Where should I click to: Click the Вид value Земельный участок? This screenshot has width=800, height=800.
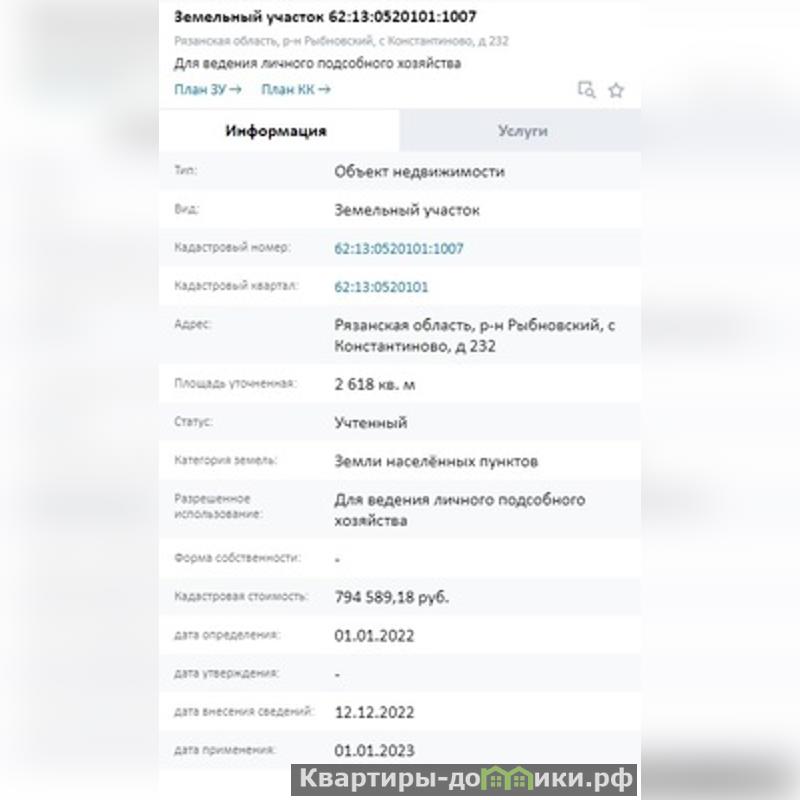(407, 211)
